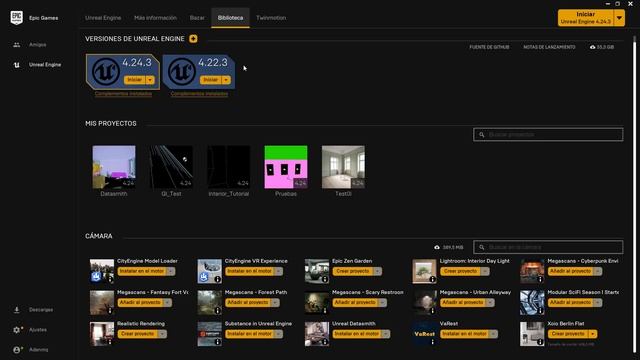Screen dimensions: 640x360
Task: Click the cloud storage size icon near Notas de Lanzamiento
Action: coord(592,47)
